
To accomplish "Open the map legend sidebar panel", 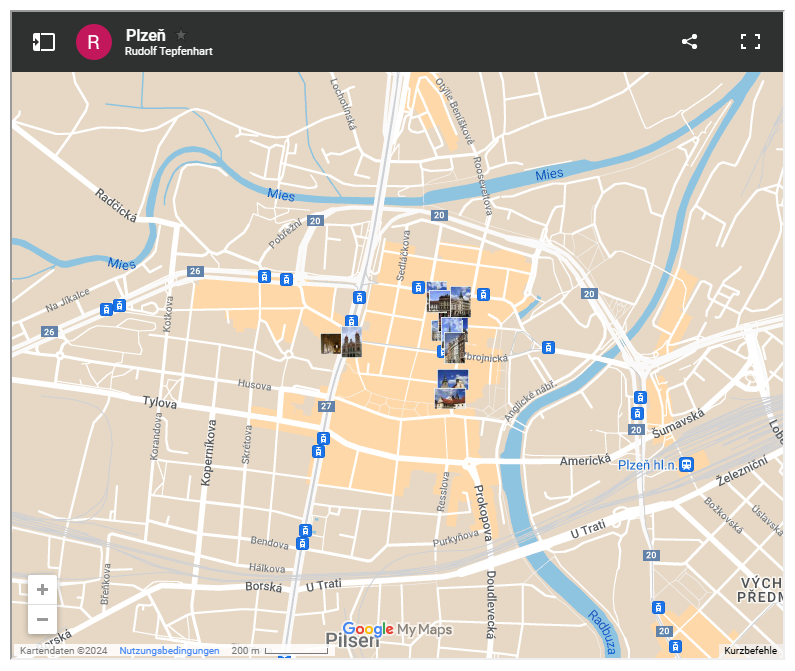I will tap(44, 42).
